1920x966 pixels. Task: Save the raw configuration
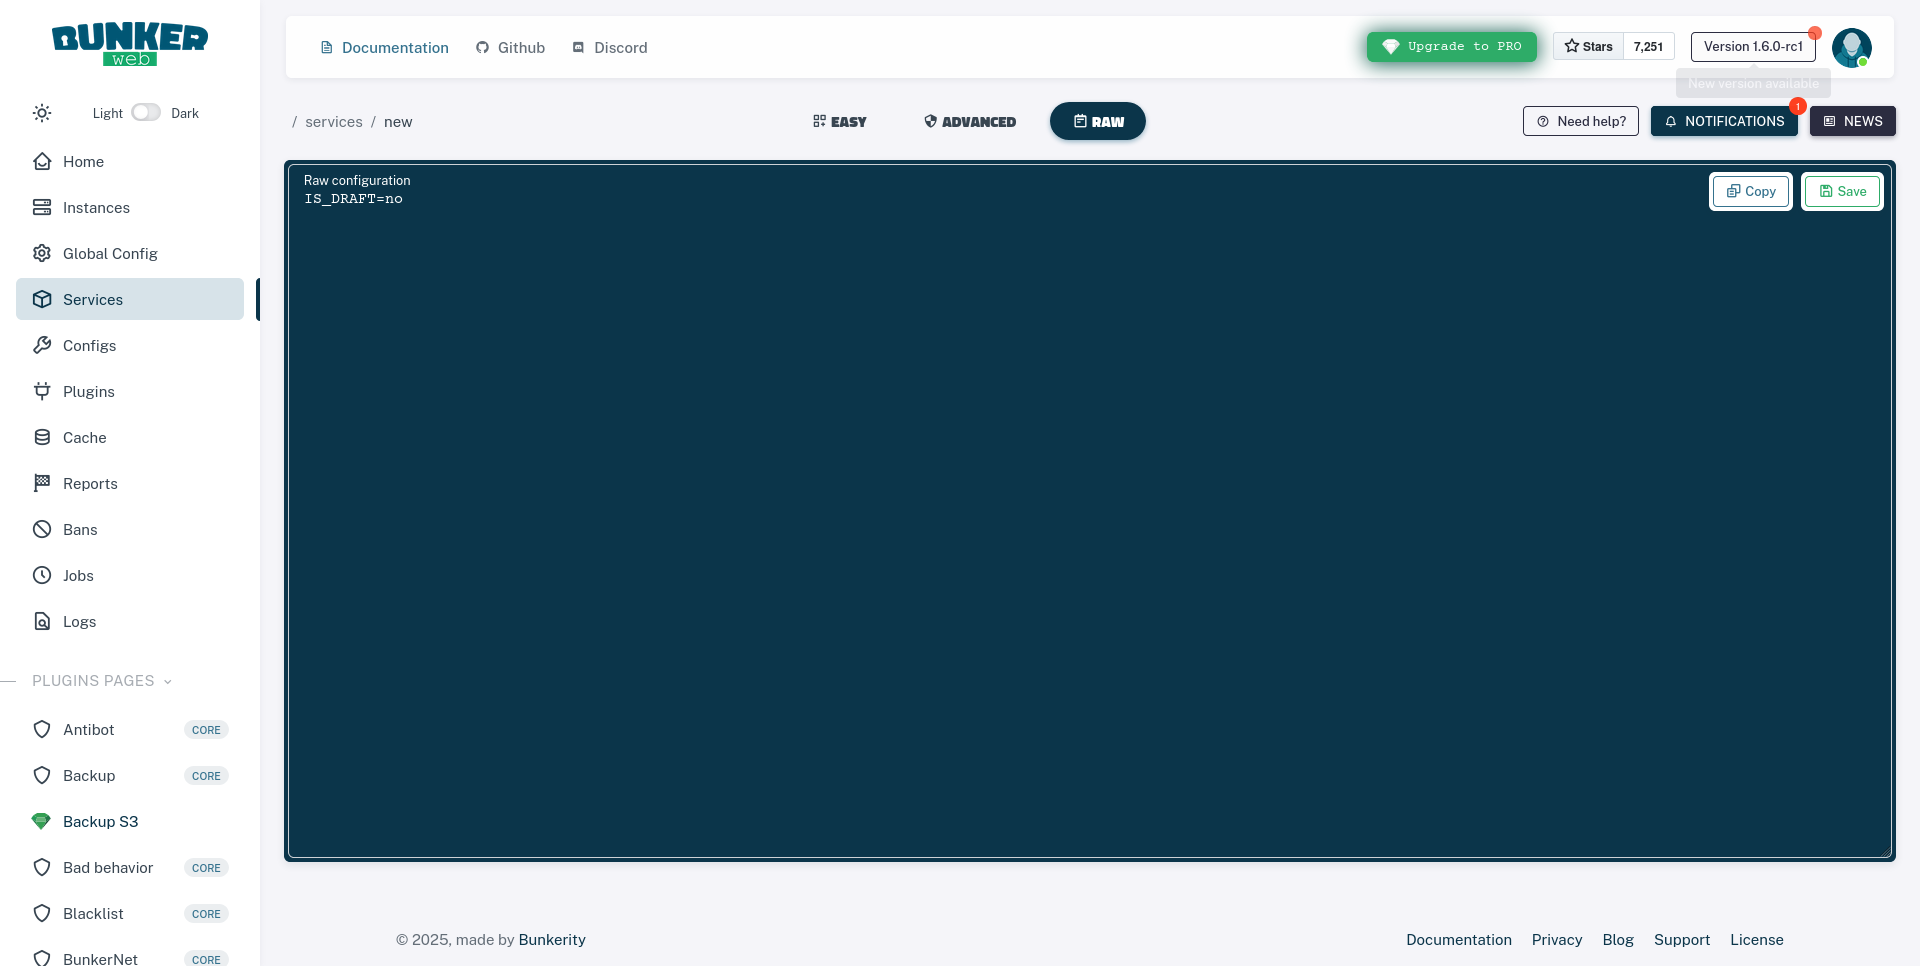(x=1842, y=191)
